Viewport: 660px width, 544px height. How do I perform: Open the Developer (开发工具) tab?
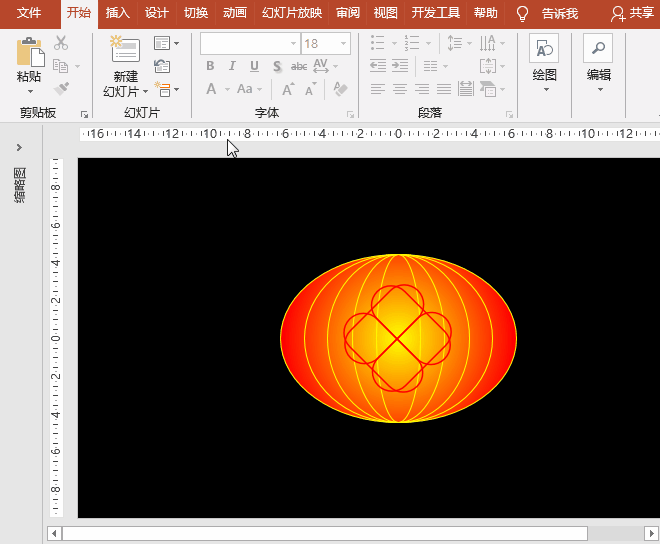click(x=435, y=13)
